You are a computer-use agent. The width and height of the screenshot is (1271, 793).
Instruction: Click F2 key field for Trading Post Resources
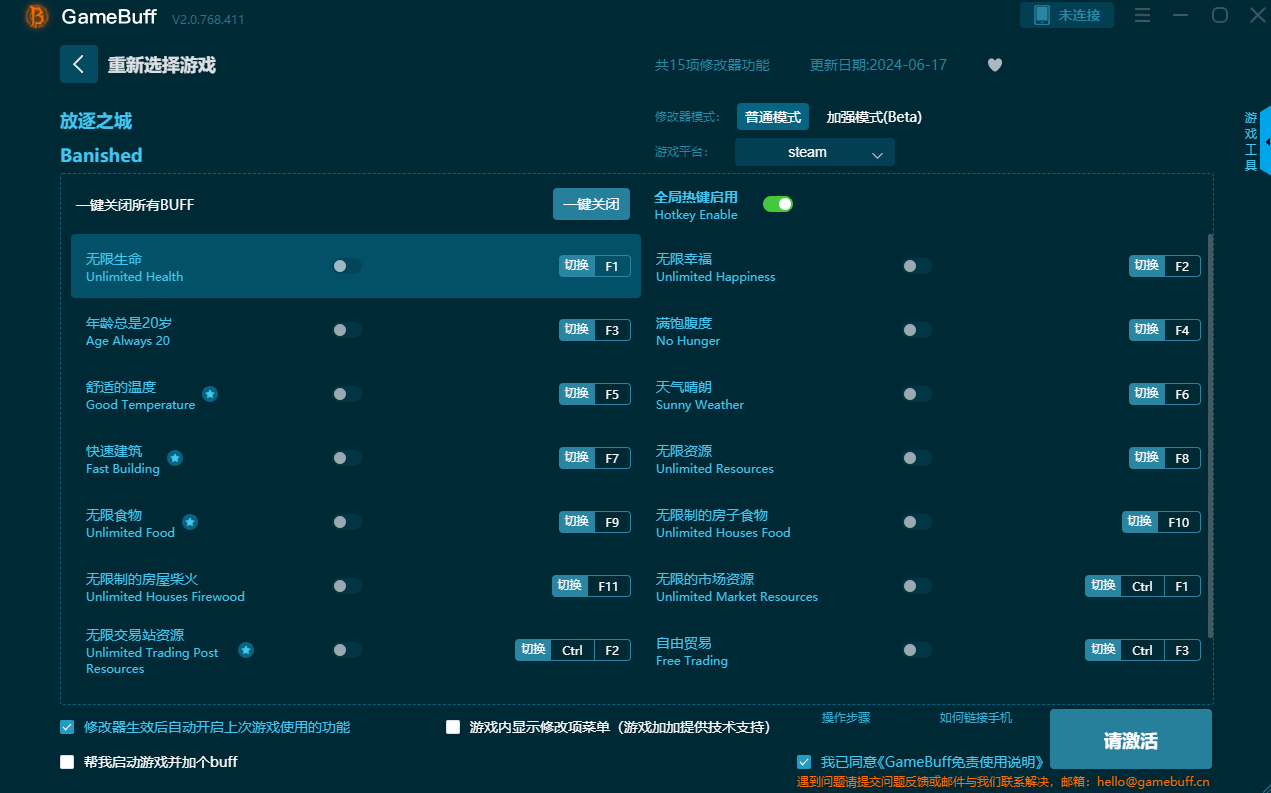click(613, 650)
